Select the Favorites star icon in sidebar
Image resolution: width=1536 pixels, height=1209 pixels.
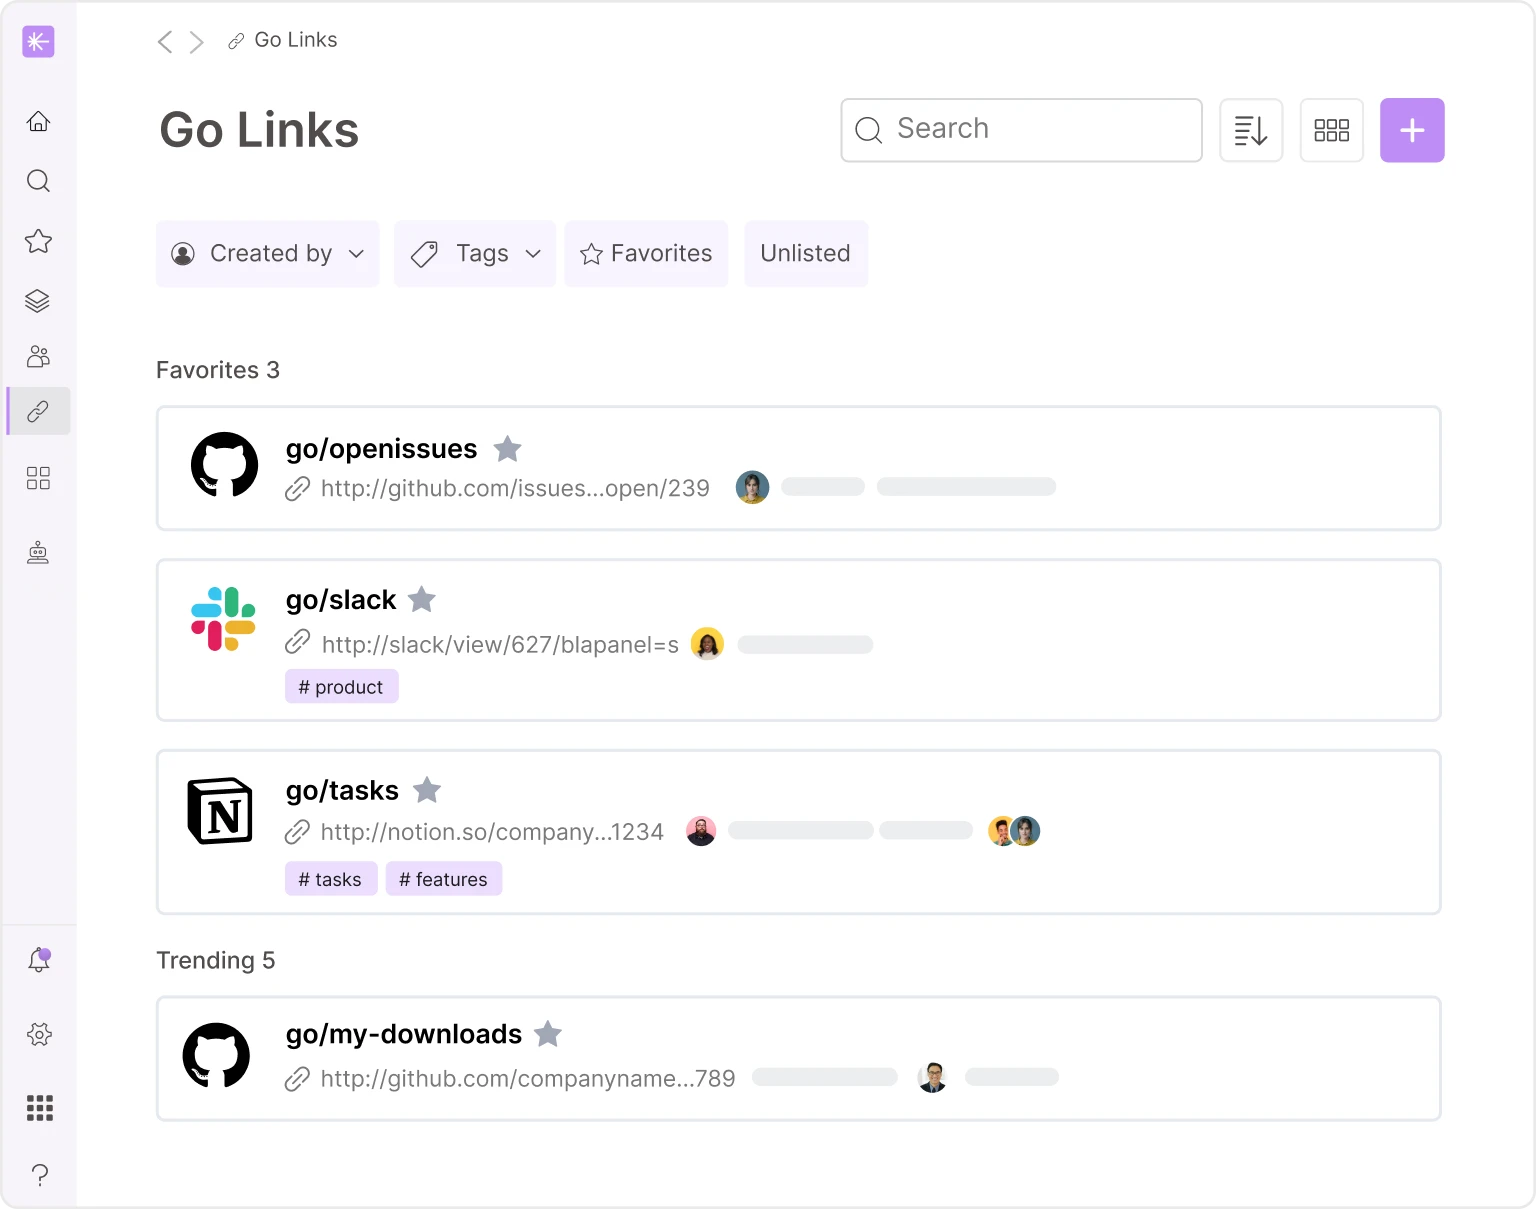(x=38, y=241)
